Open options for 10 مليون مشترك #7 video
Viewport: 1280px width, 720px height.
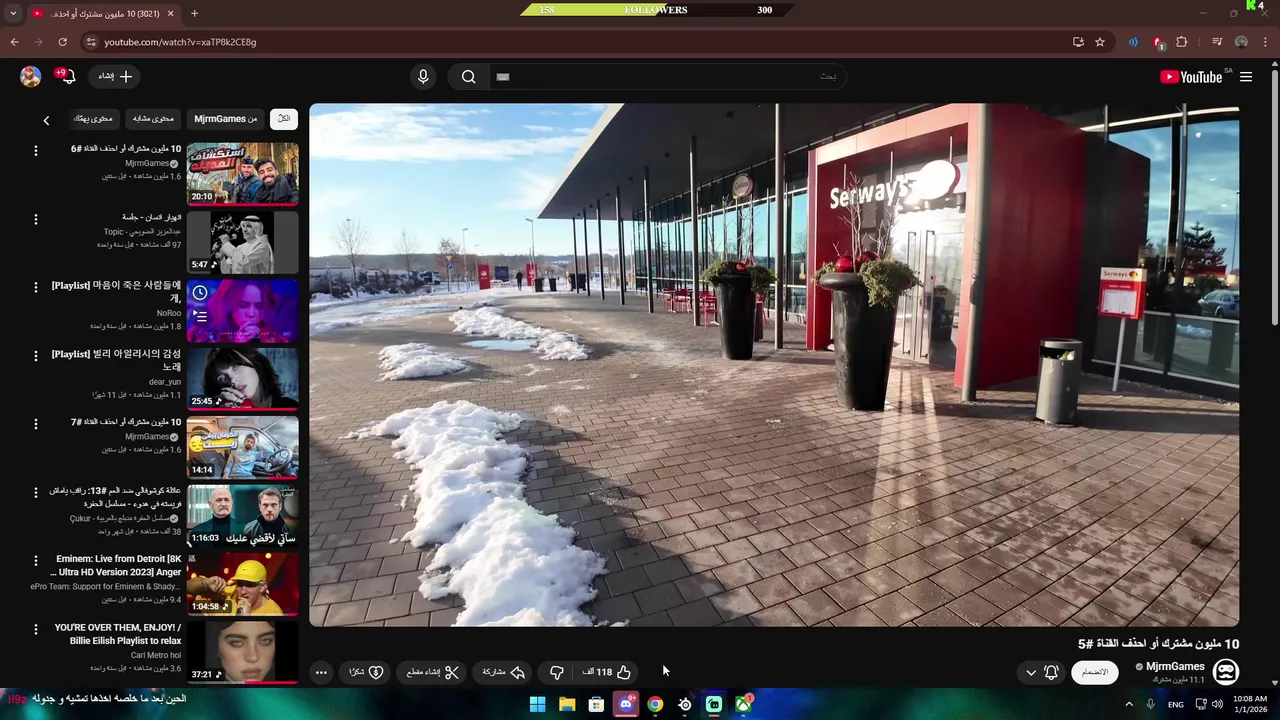click(x=36, y=425)
